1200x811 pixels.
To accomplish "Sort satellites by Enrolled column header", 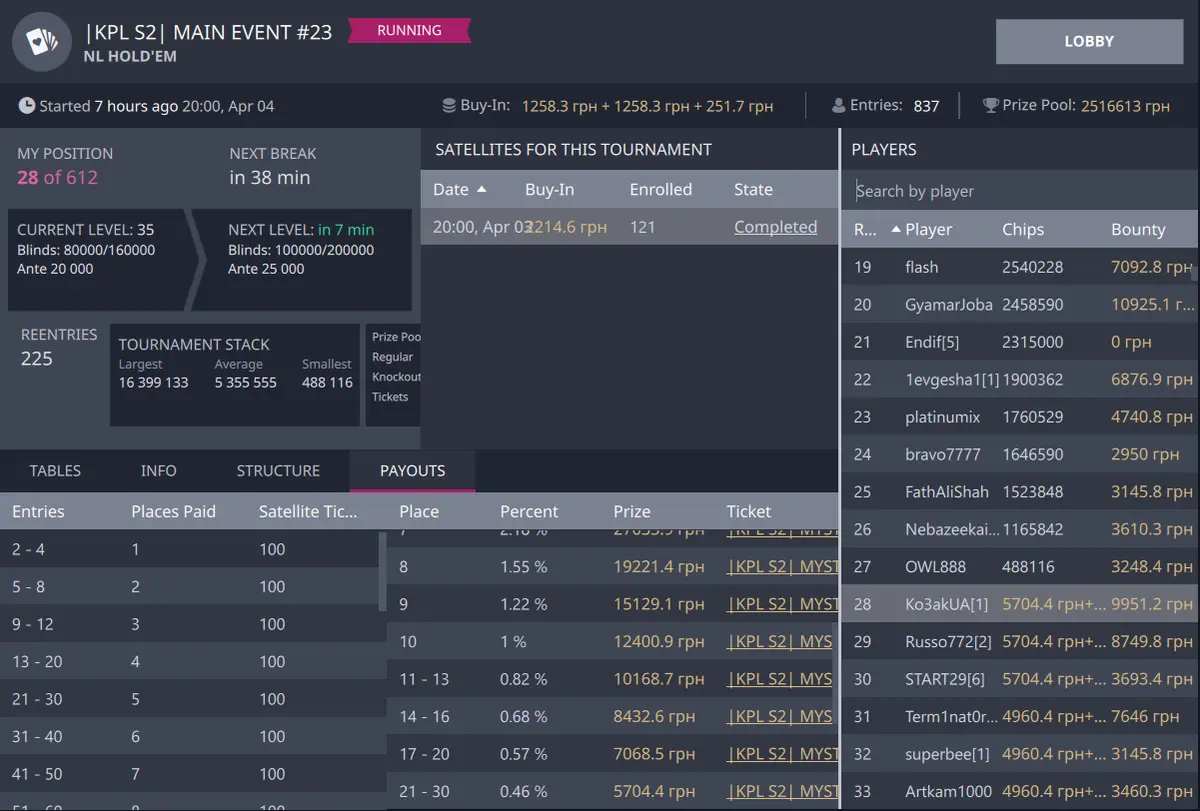I will tap(660, 189).
